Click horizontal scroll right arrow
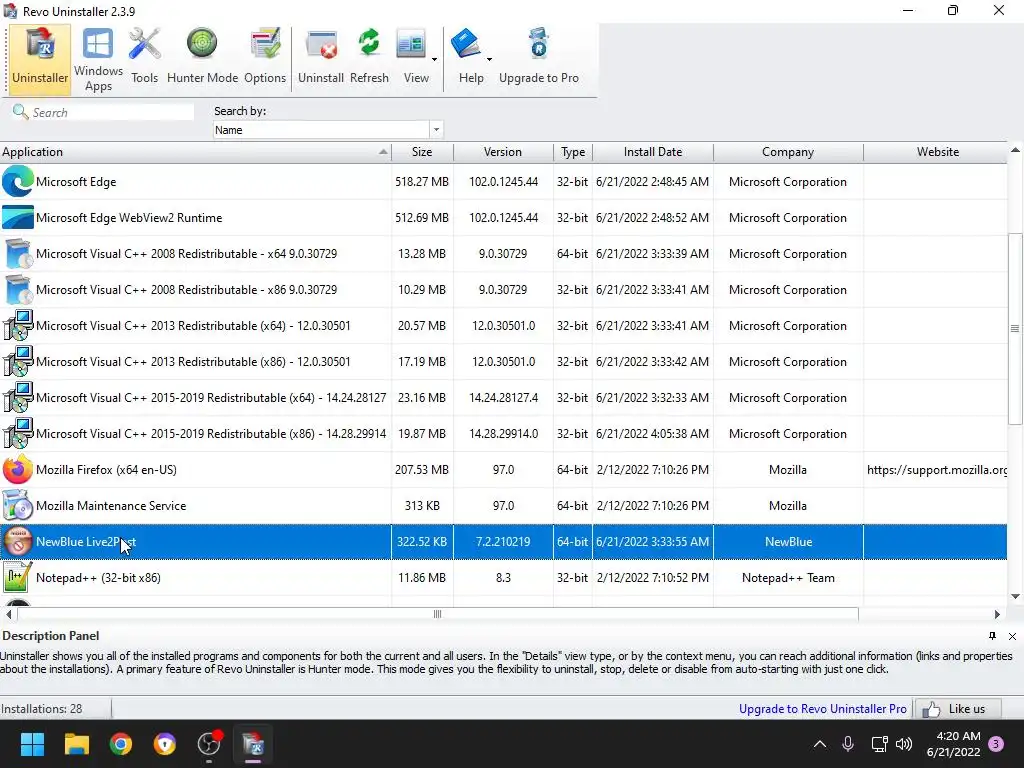 click(997, 614)
